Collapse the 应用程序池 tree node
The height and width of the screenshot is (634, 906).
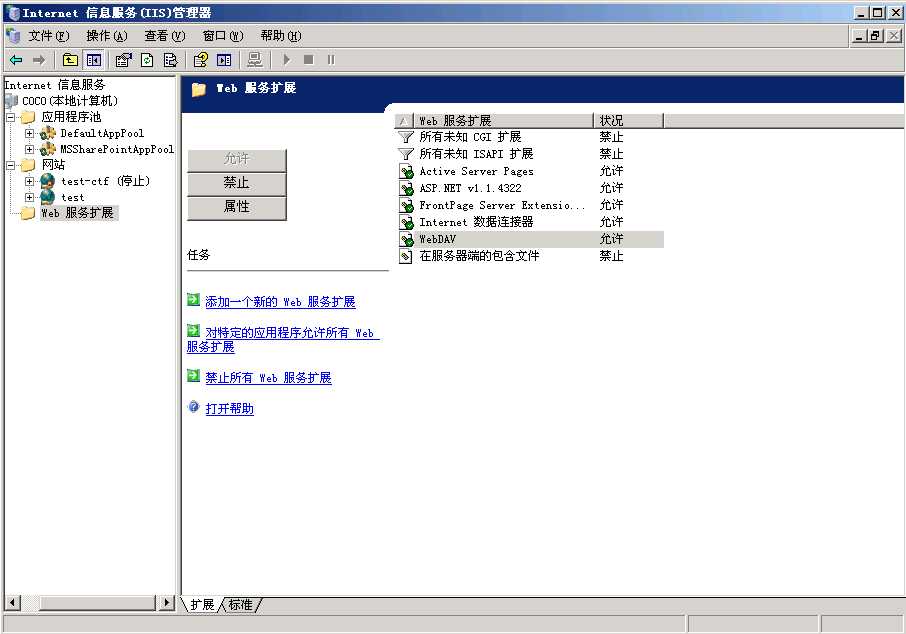(10, 117)
